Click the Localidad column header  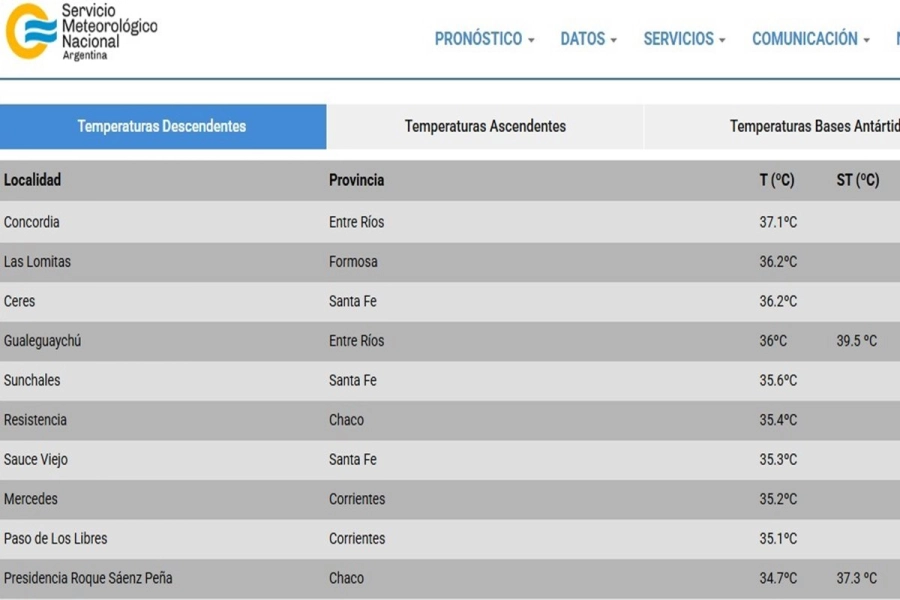point(33,180)
